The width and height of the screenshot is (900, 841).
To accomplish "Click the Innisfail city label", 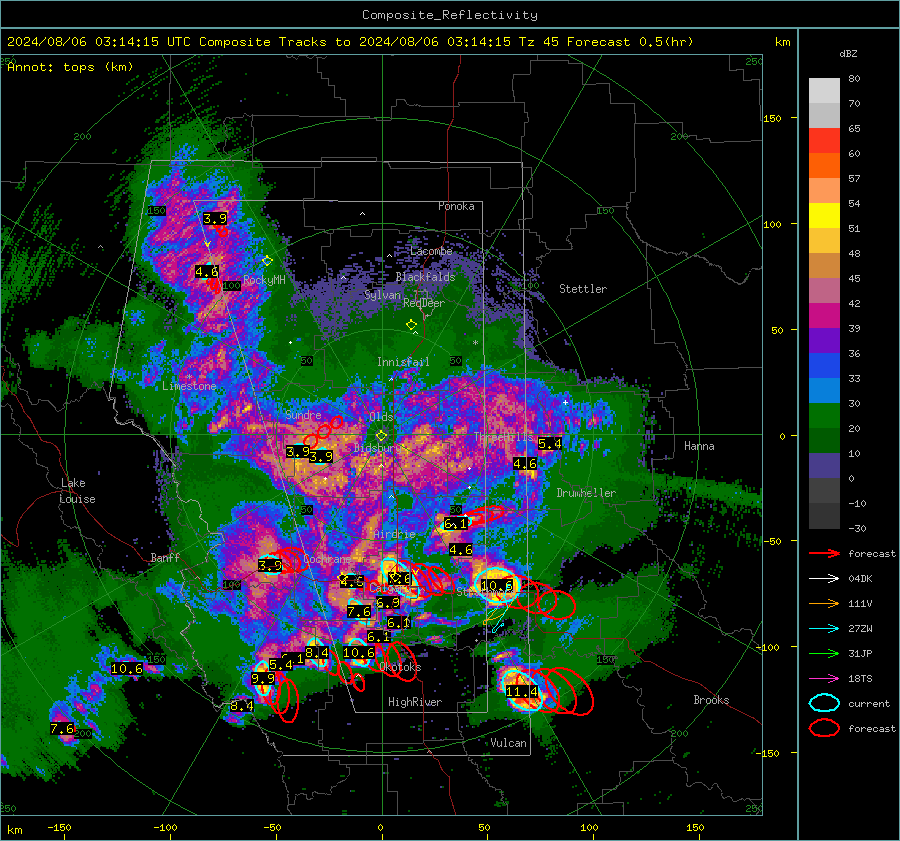I will coord(403,362).
